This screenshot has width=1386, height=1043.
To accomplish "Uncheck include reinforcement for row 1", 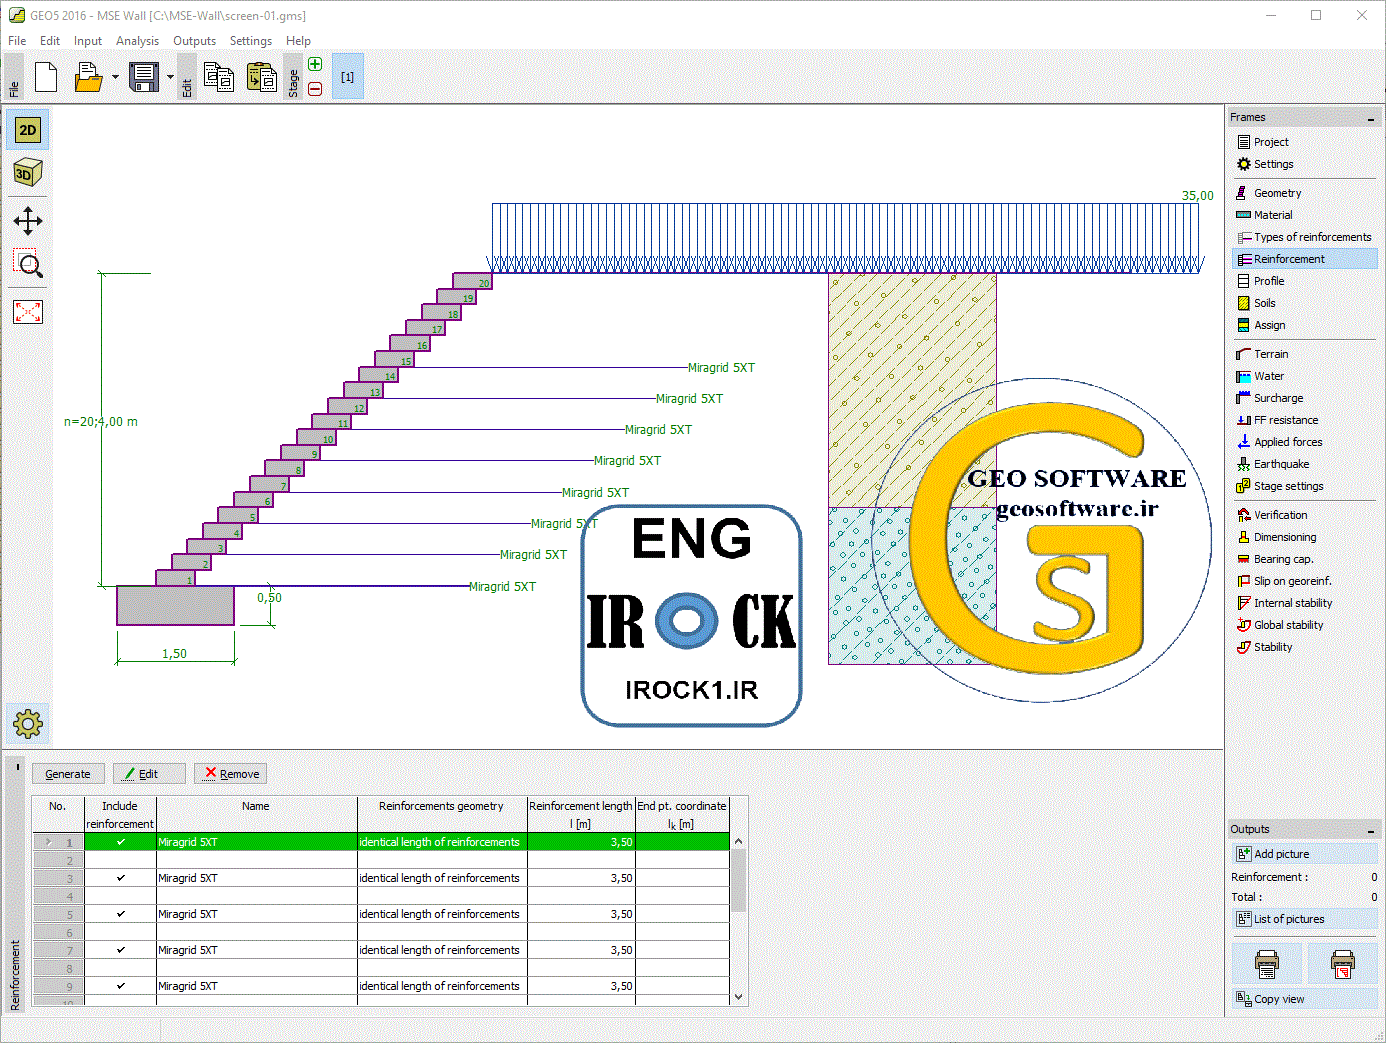I will 121,842.
